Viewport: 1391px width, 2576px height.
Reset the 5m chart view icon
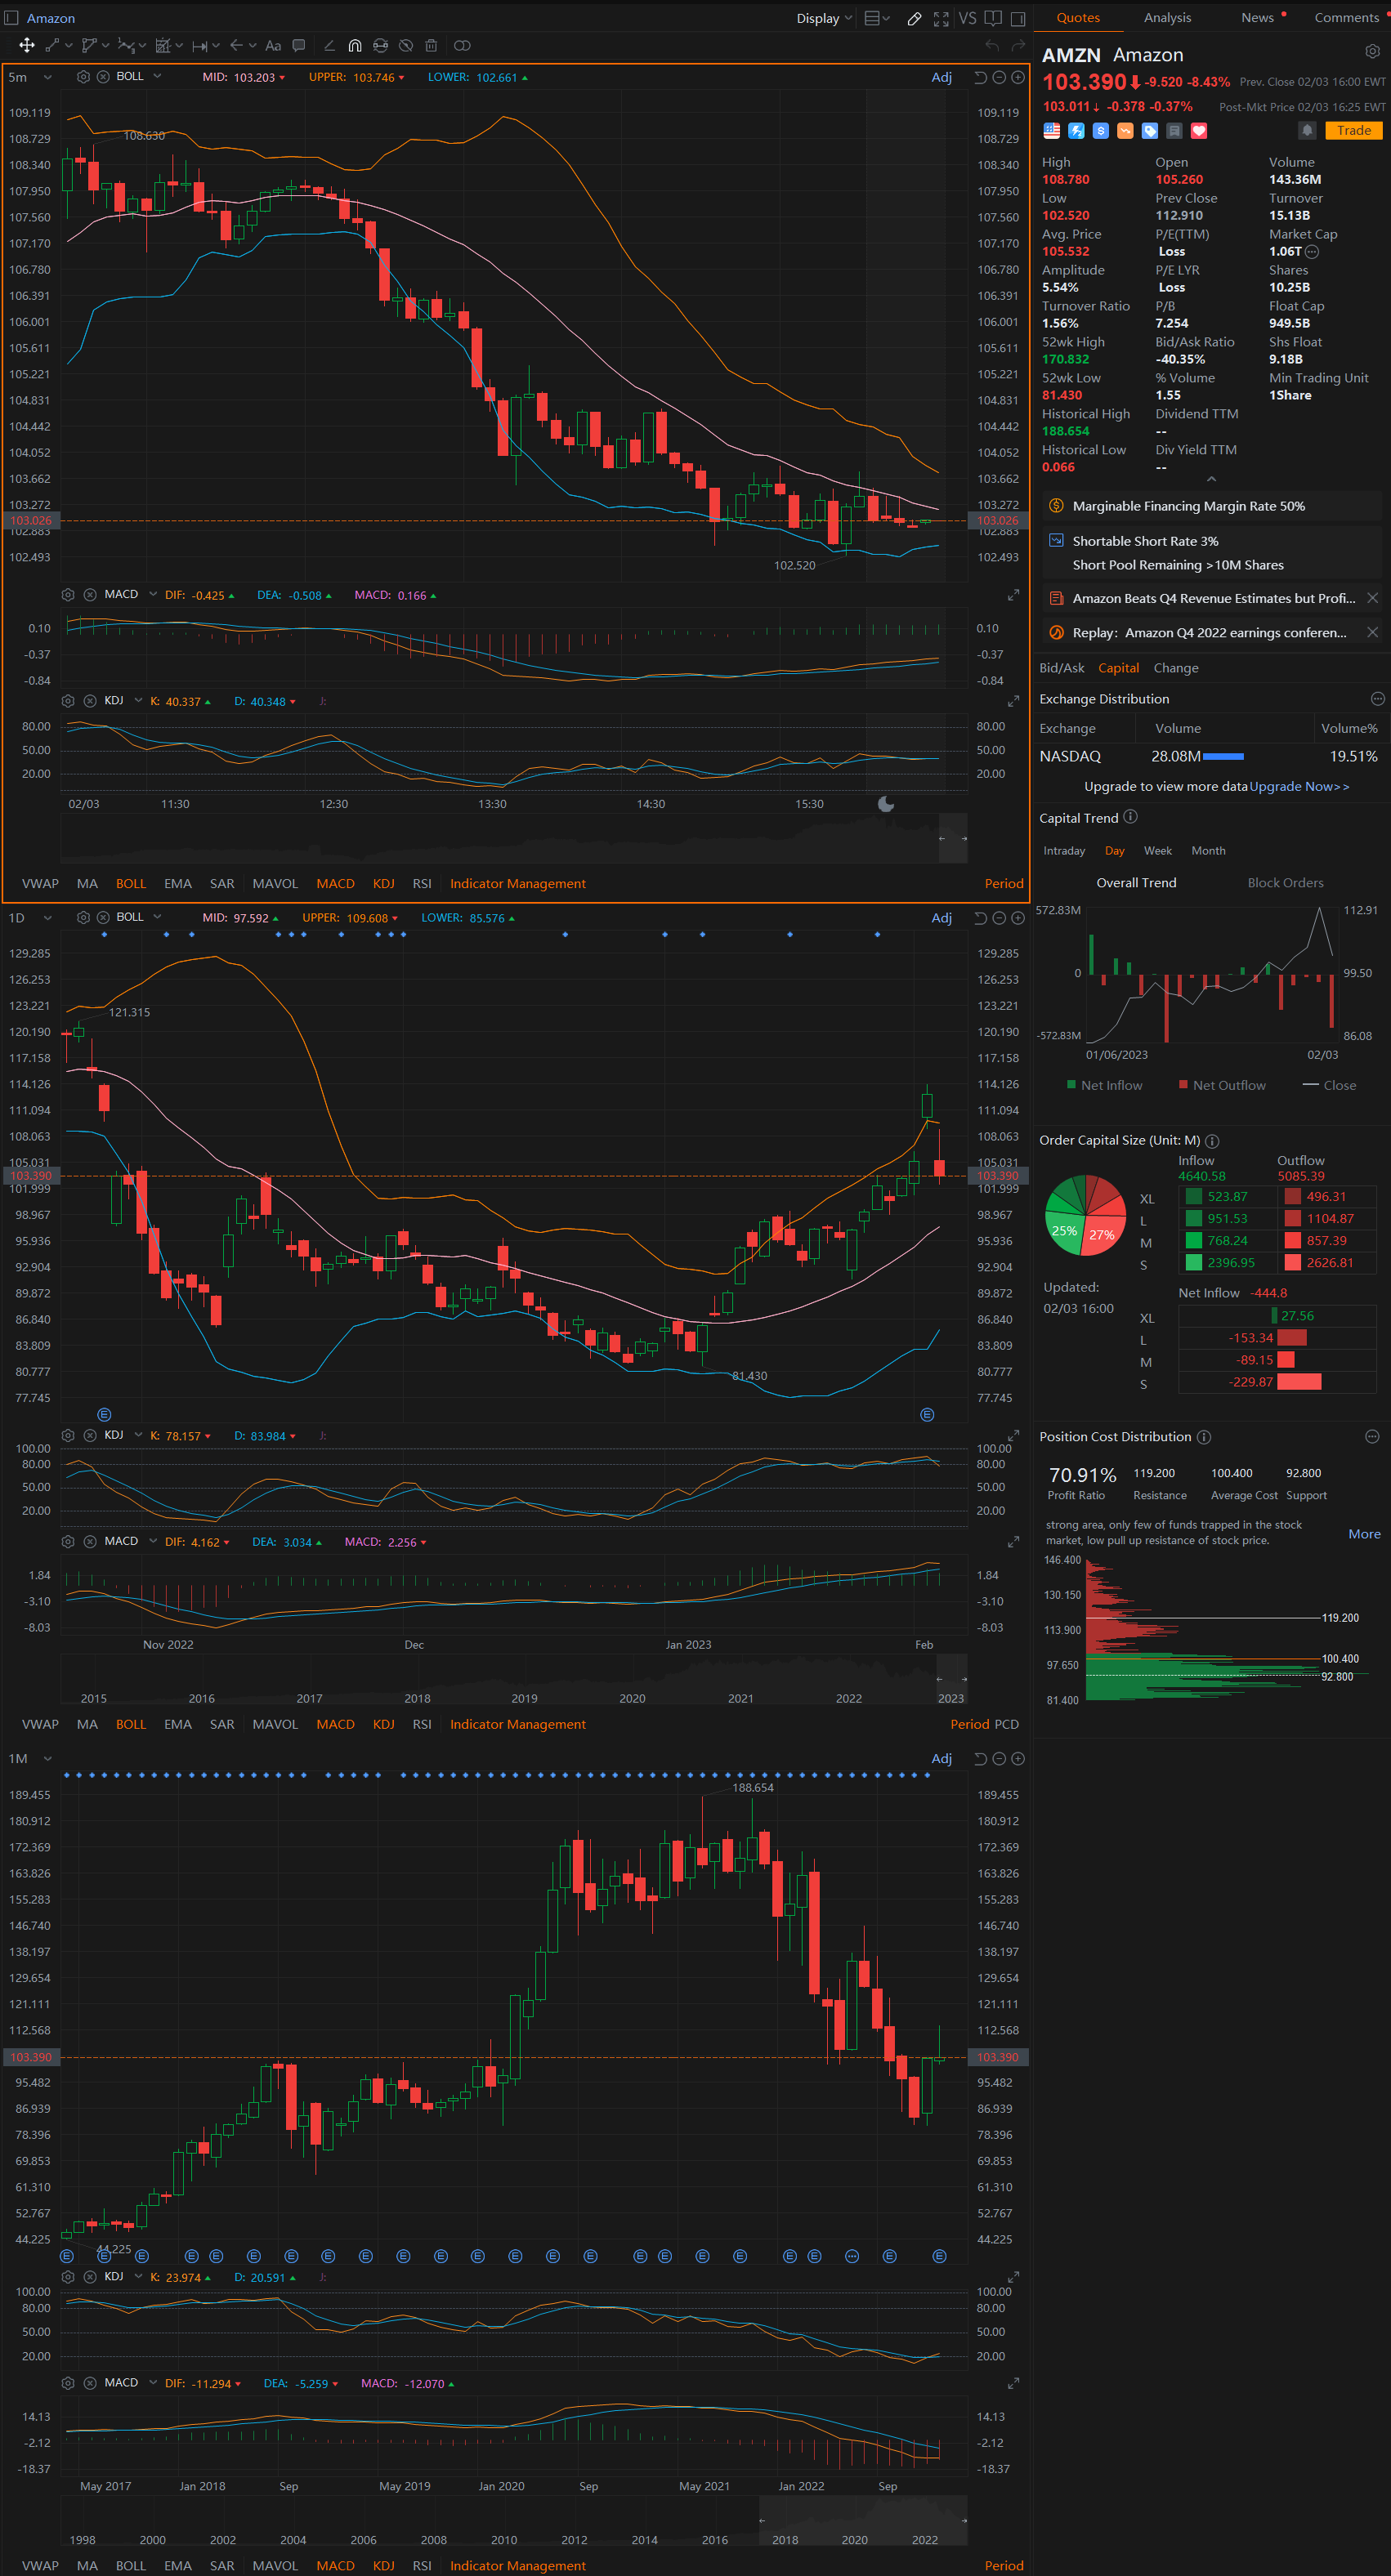click(x=980, y=77)
